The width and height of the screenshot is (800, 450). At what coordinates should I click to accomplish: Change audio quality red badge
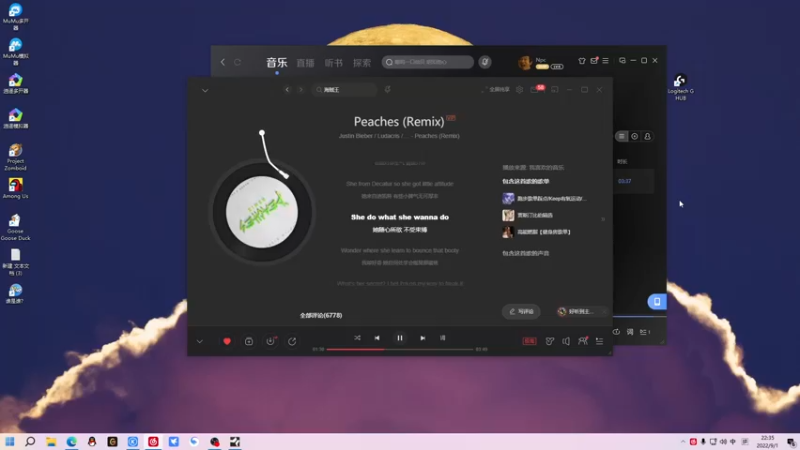[530, 341]
